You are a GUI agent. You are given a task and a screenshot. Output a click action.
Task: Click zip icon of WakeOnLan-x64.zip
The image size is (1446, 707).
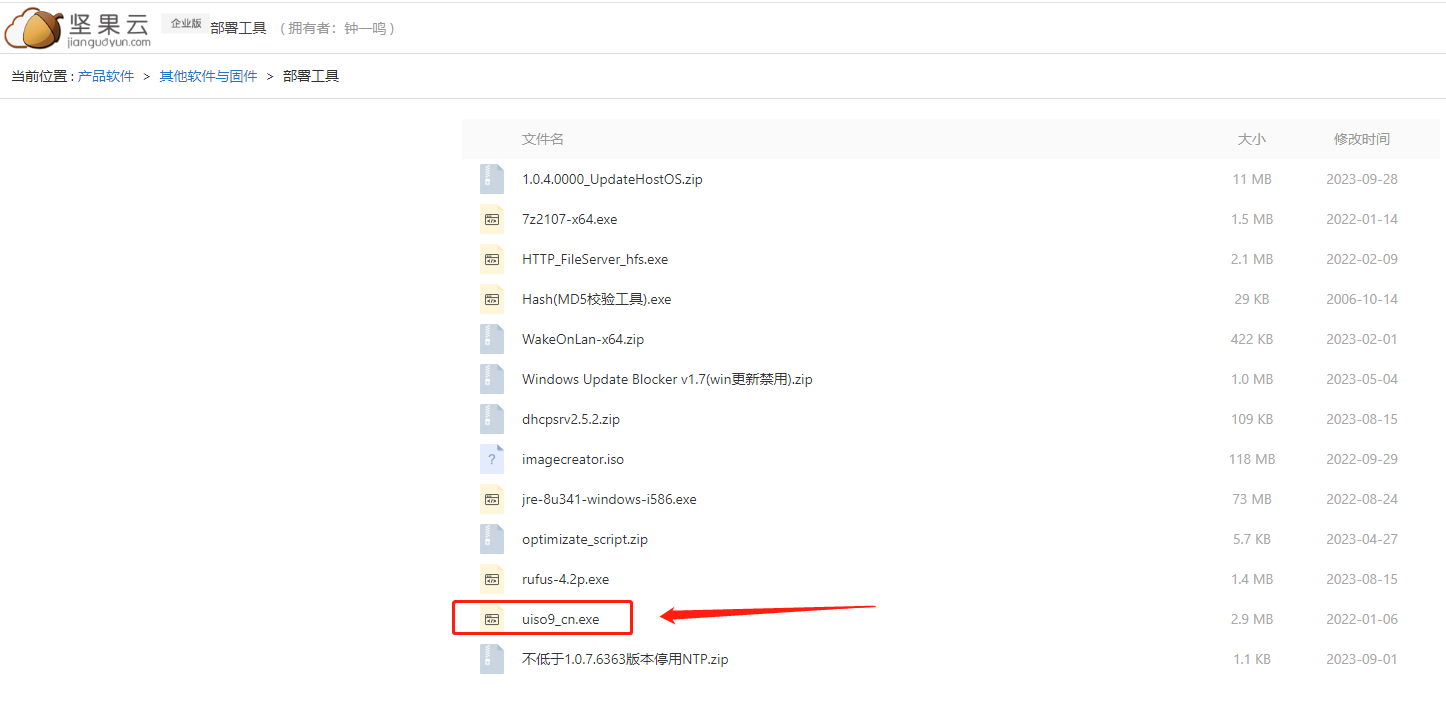[x=492, y=339]
